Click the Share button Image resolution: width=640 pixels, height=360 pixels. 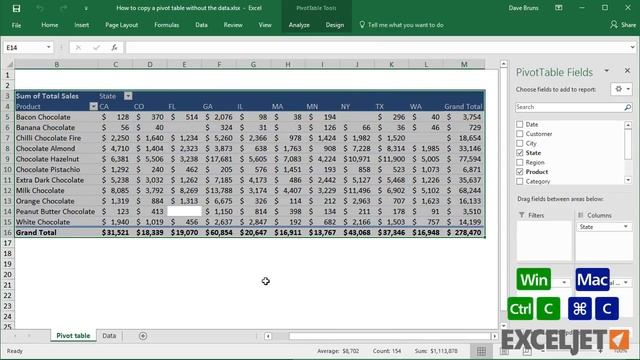coord(623,25)
